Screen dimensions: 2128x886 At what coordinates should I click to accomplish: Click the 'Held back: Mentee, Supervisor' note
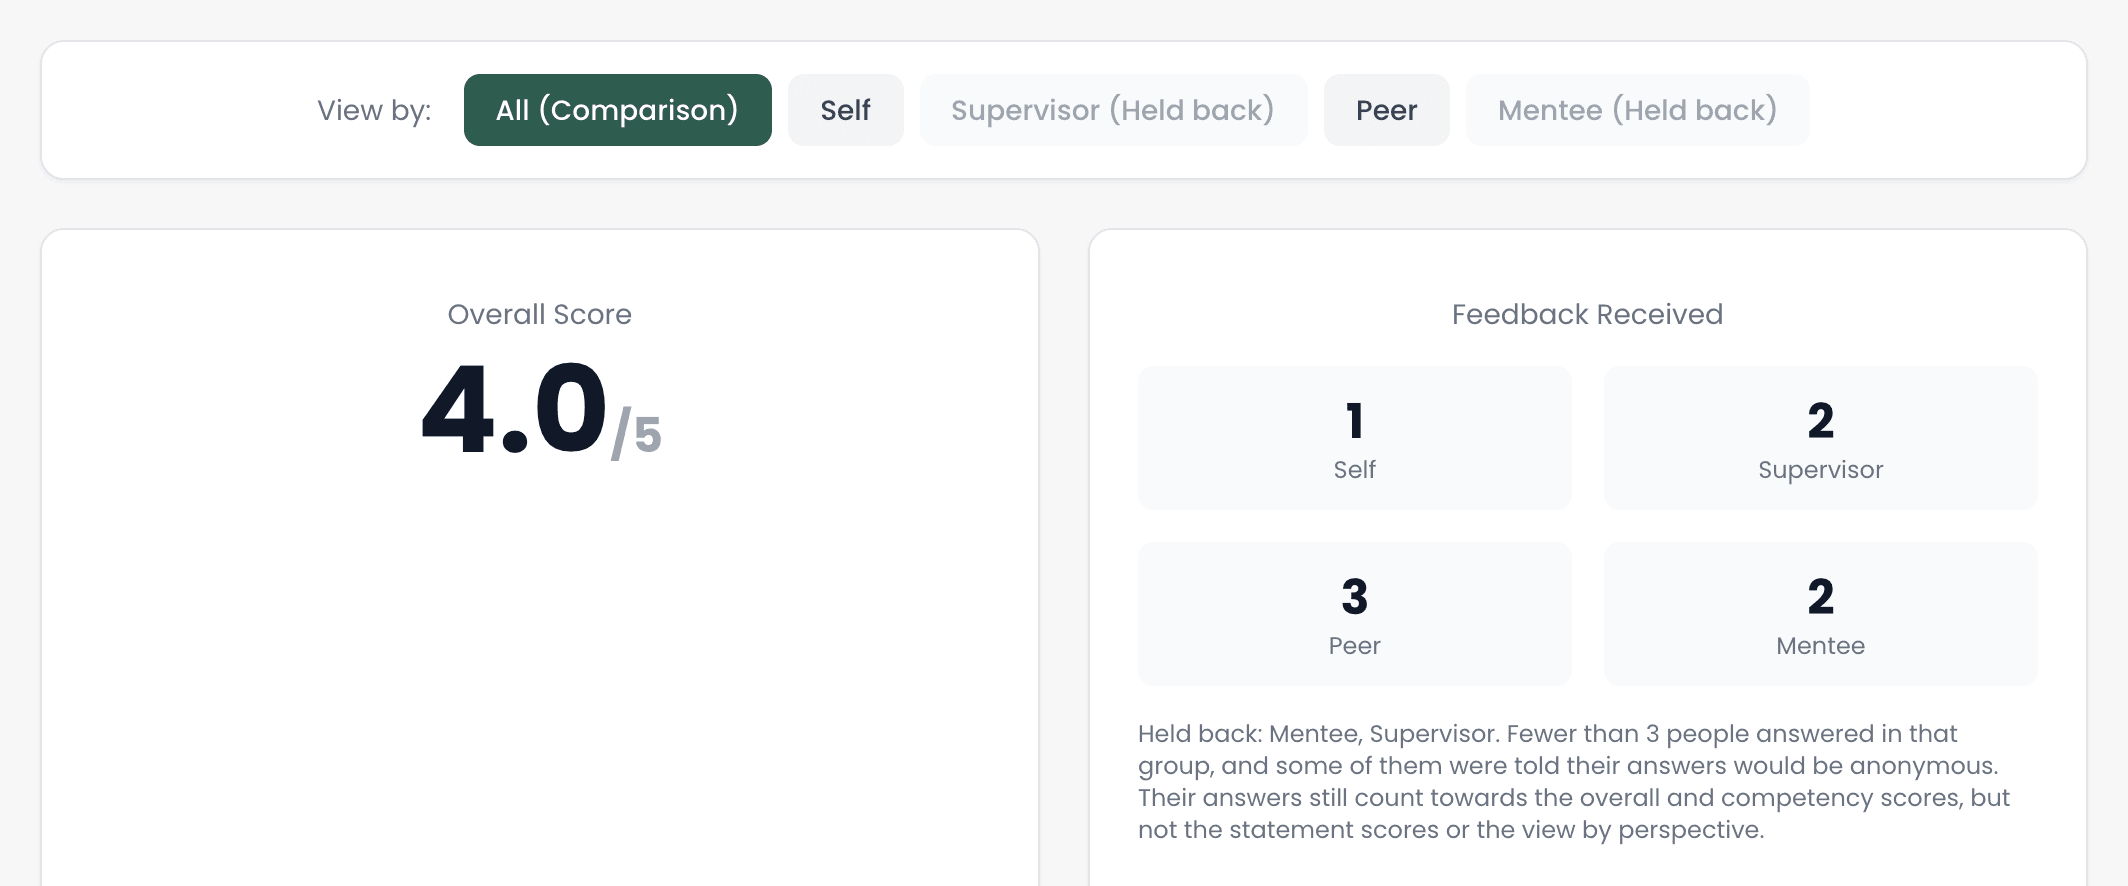[x=1574, y=781]
